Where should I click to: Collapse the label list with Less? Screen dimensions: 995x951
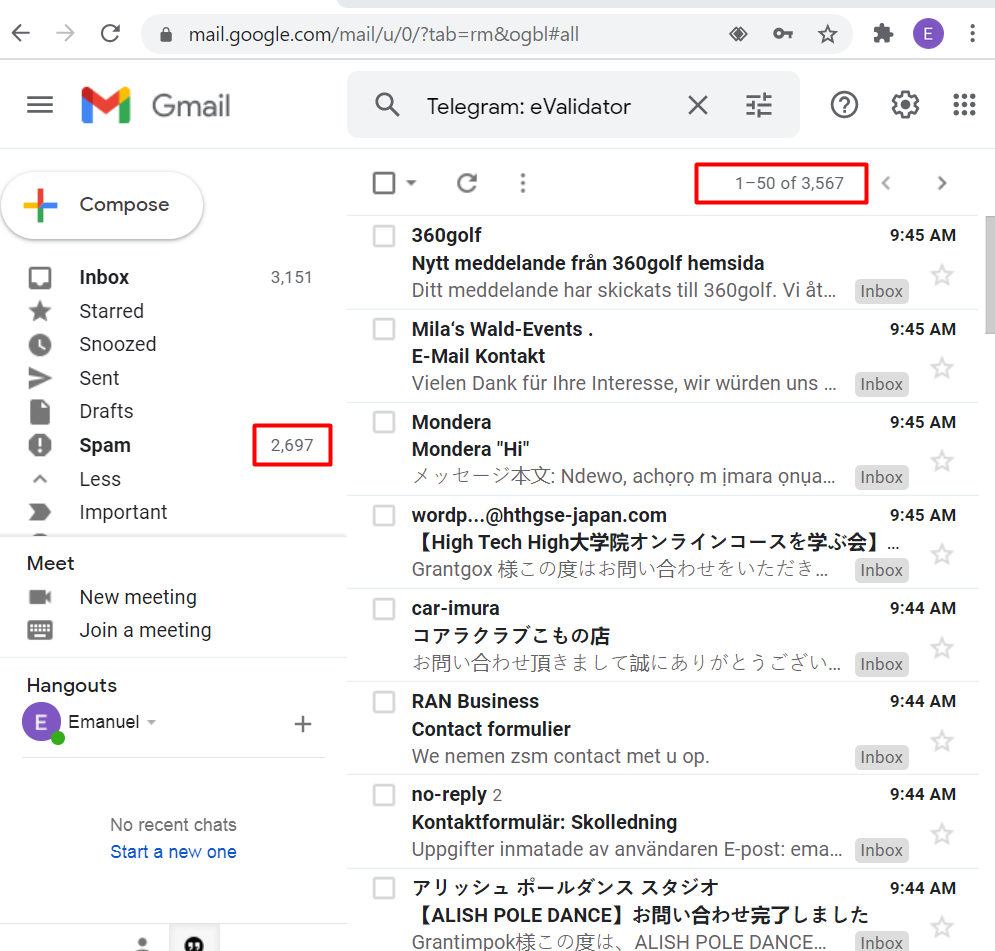click(x=99, y=479)
